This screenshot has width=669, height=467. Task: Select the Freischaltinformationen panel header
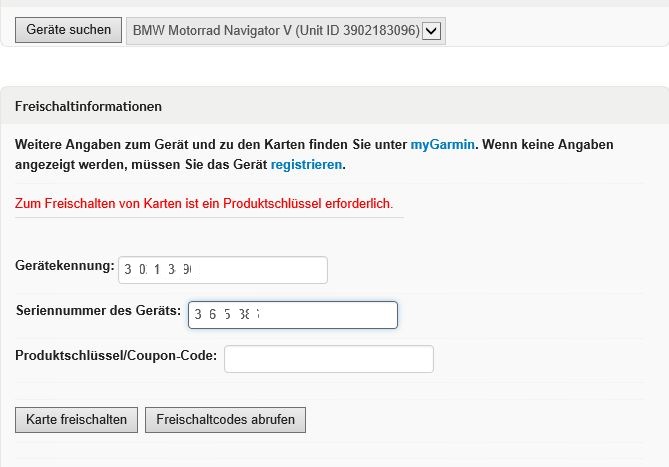pyautogui.click(x=89, y=106)
